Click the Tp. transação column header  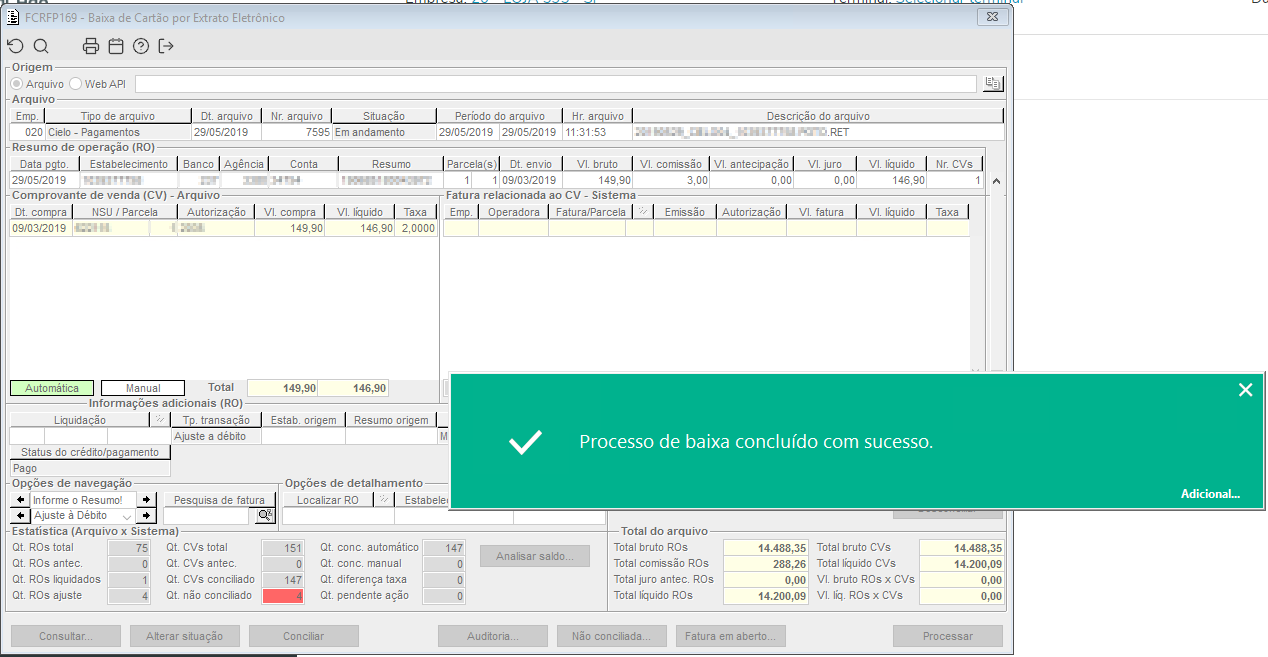[216, 420]
